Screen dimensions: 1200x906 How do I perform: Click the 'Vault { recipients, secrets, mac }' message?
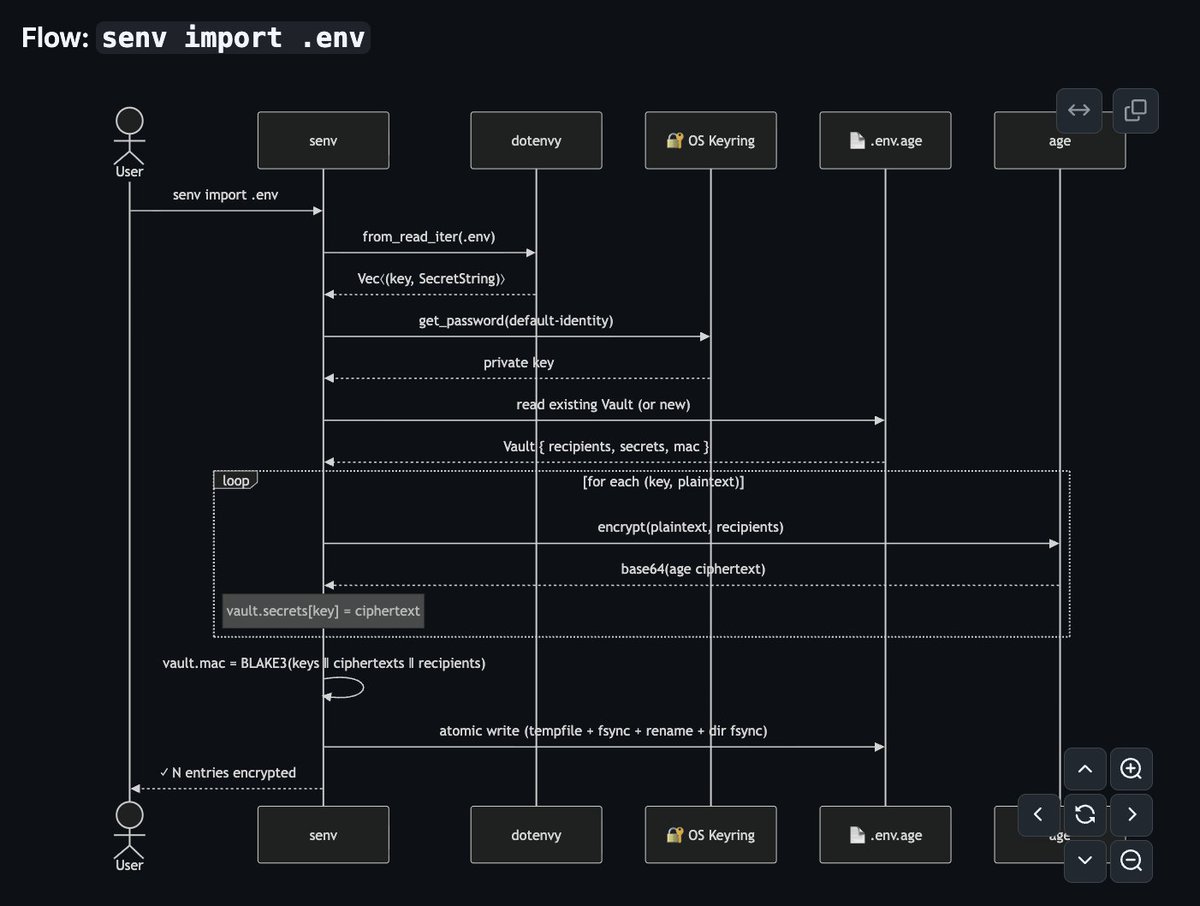click(x=606, y=447)
